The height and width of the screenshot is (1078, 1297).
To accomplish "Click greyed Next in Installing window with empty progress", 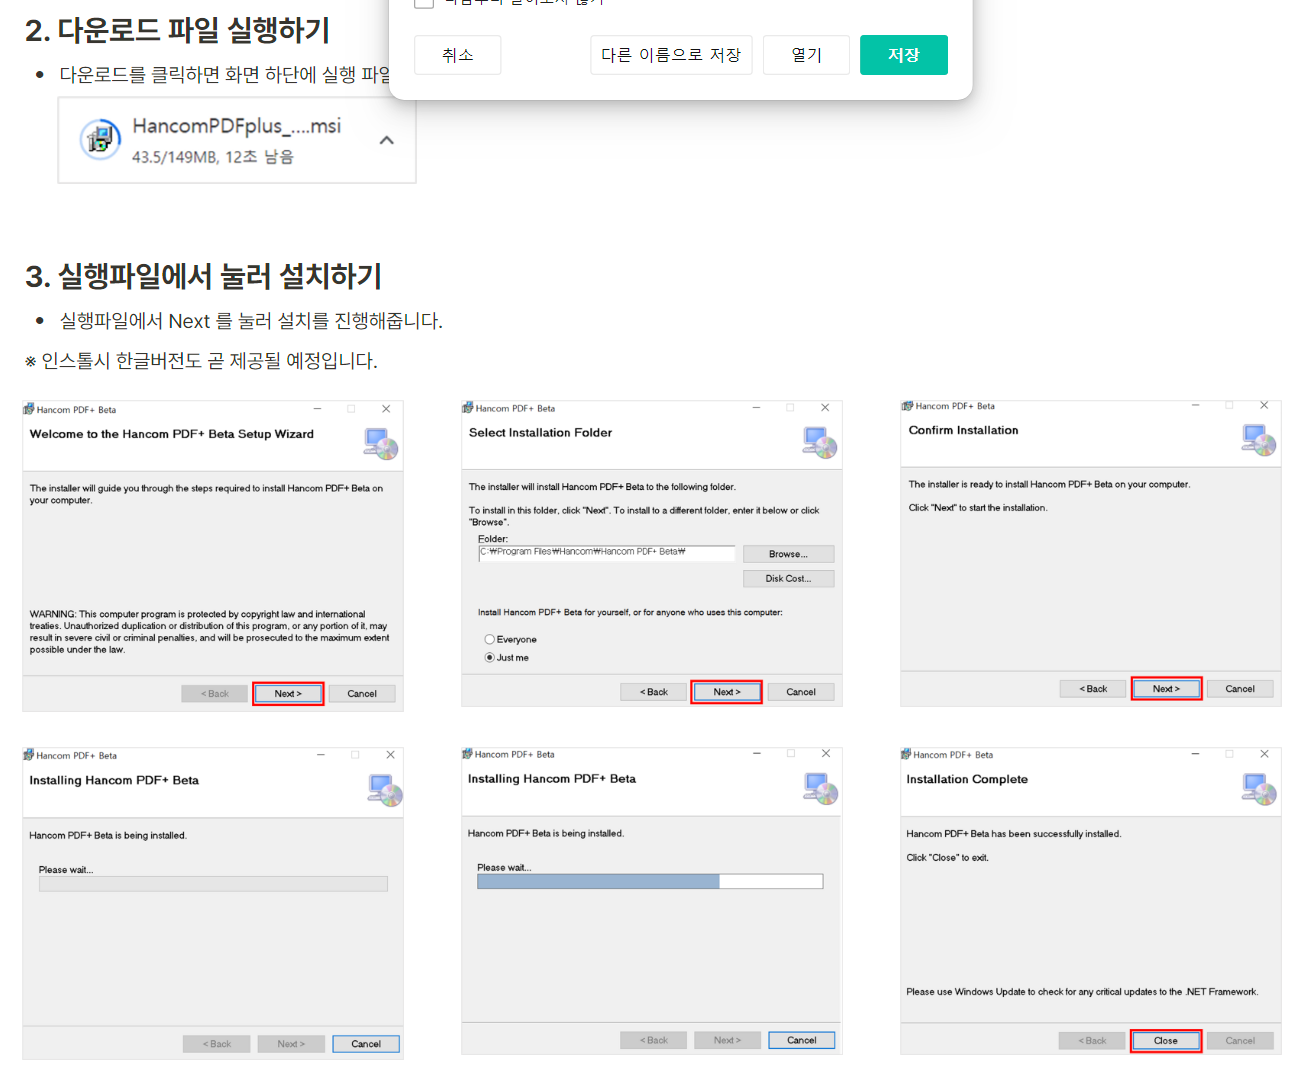I will coord(291,1044).
